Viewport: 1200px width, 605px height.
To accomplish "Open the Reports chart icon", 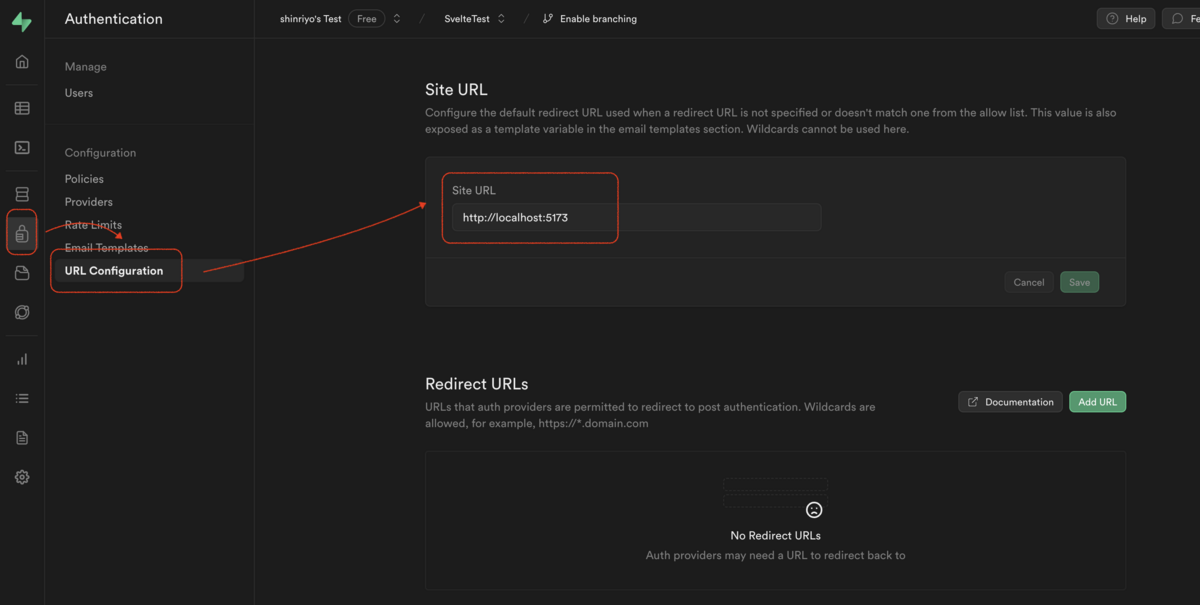I will click(22, 359).
